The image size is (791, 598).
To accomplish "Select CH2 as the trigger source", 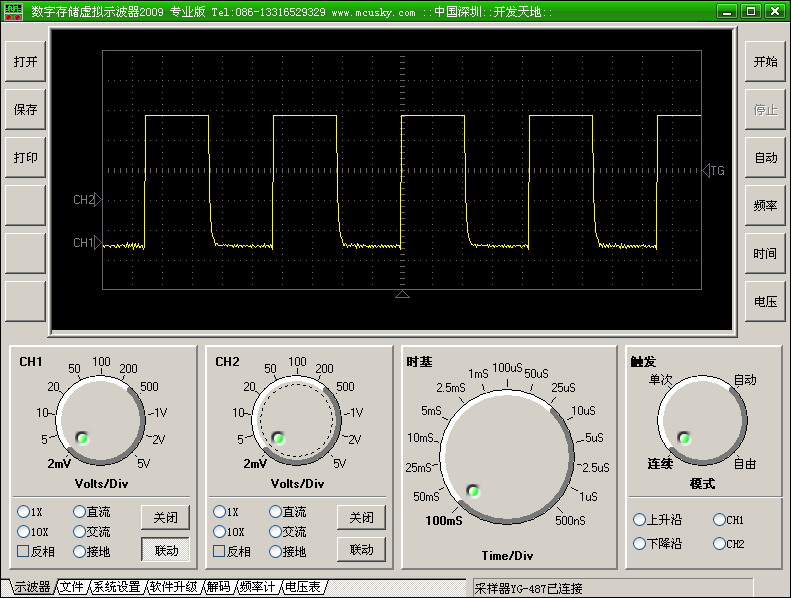I will (718, 544).
